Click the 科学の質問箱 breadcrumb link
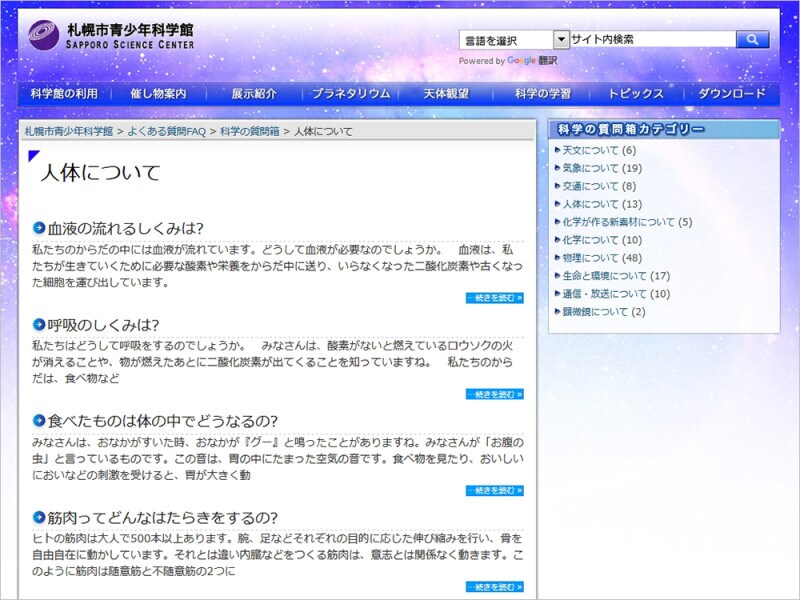 click(250, 131)
